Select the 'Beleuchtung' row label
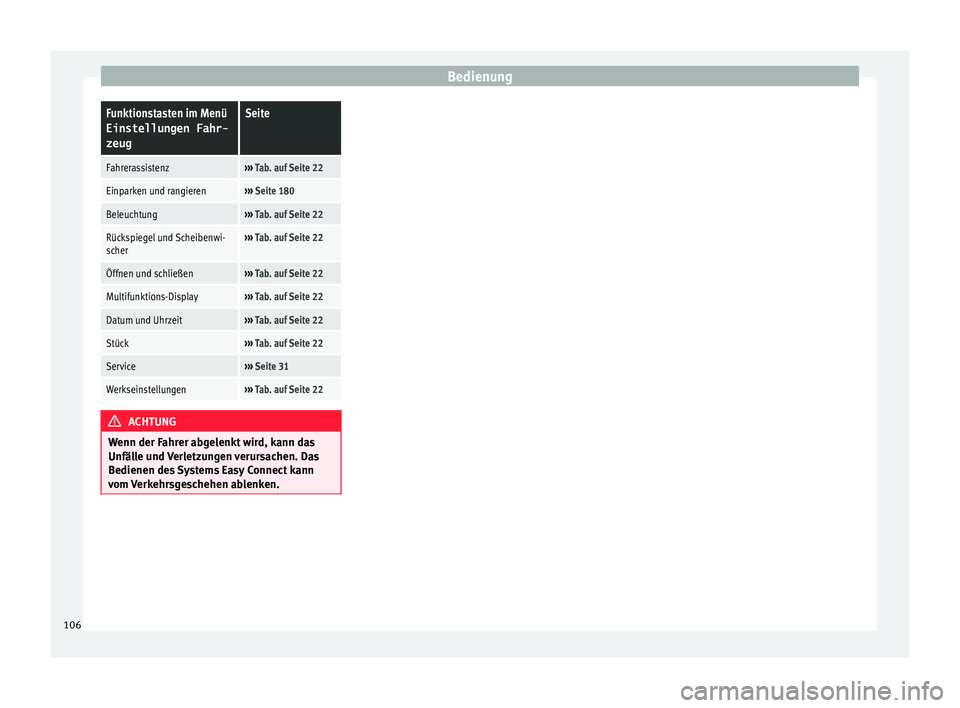This screenshot has height=708, width=960. [132, 214]
